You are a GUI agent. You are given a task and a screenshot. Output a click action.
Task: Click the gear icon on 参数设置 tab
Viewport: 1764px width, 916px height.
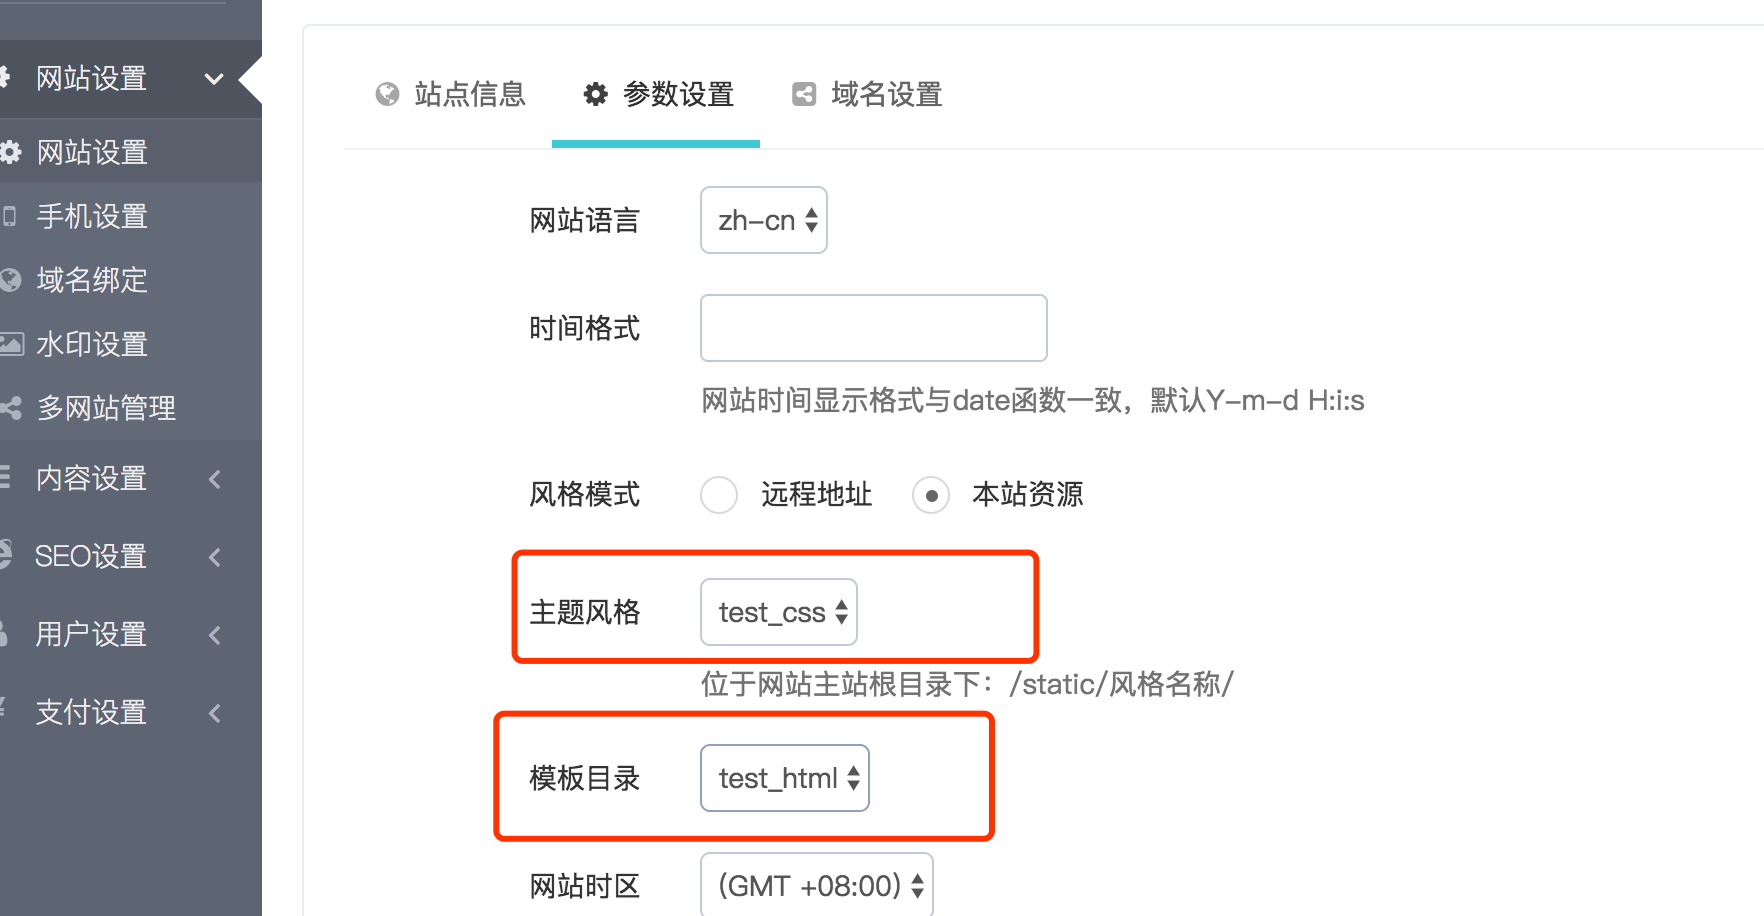(596, 94)
